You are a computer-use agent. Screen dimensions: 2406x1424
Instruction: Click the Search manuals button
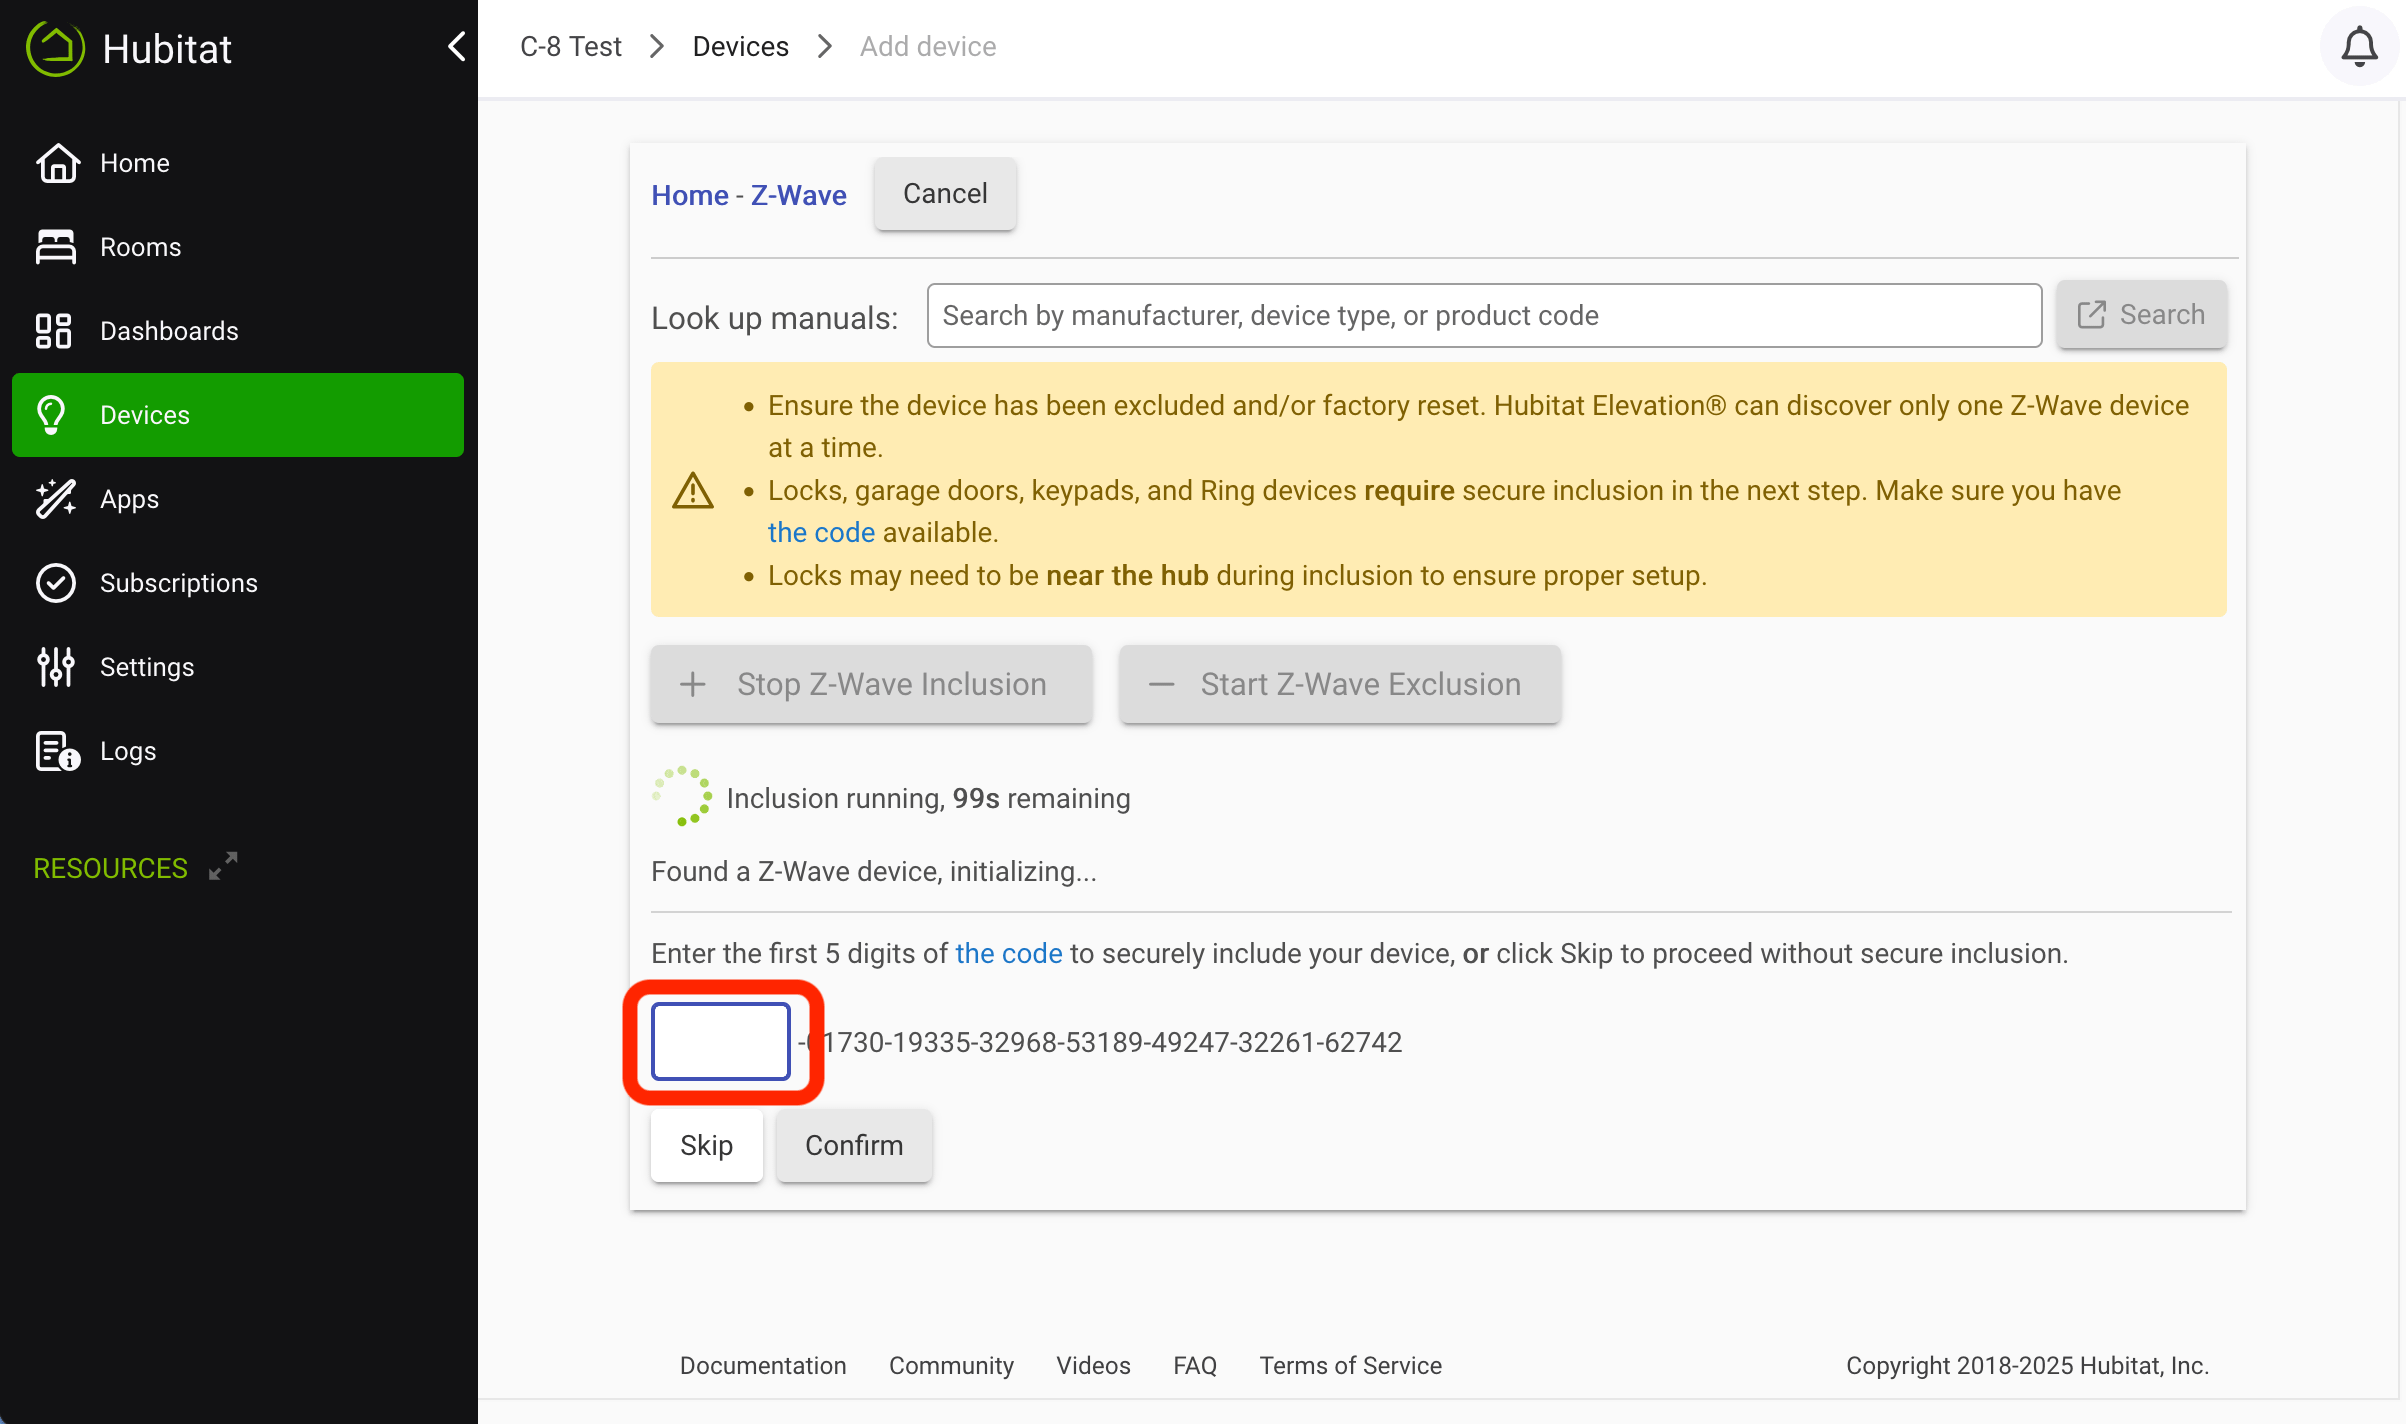click(x=2141, y=314)
